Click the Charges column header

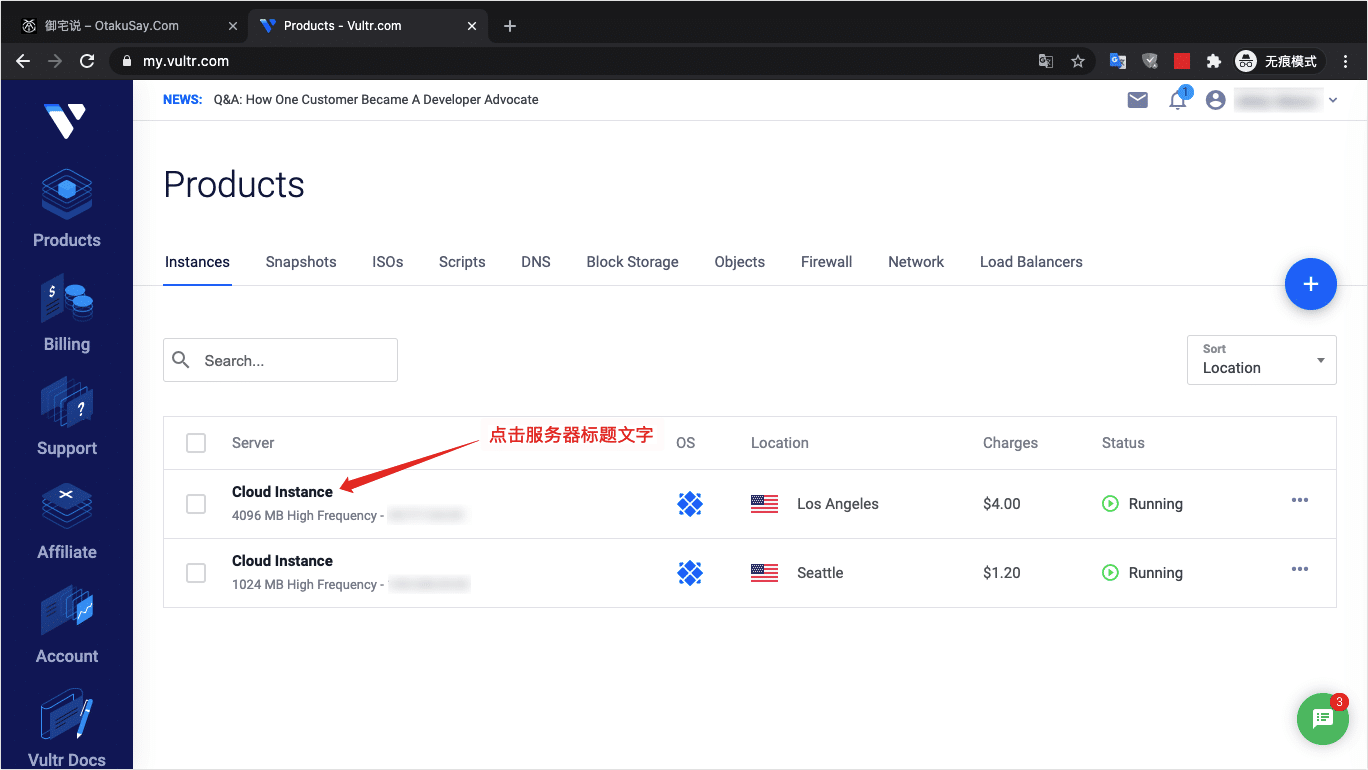1010,443
